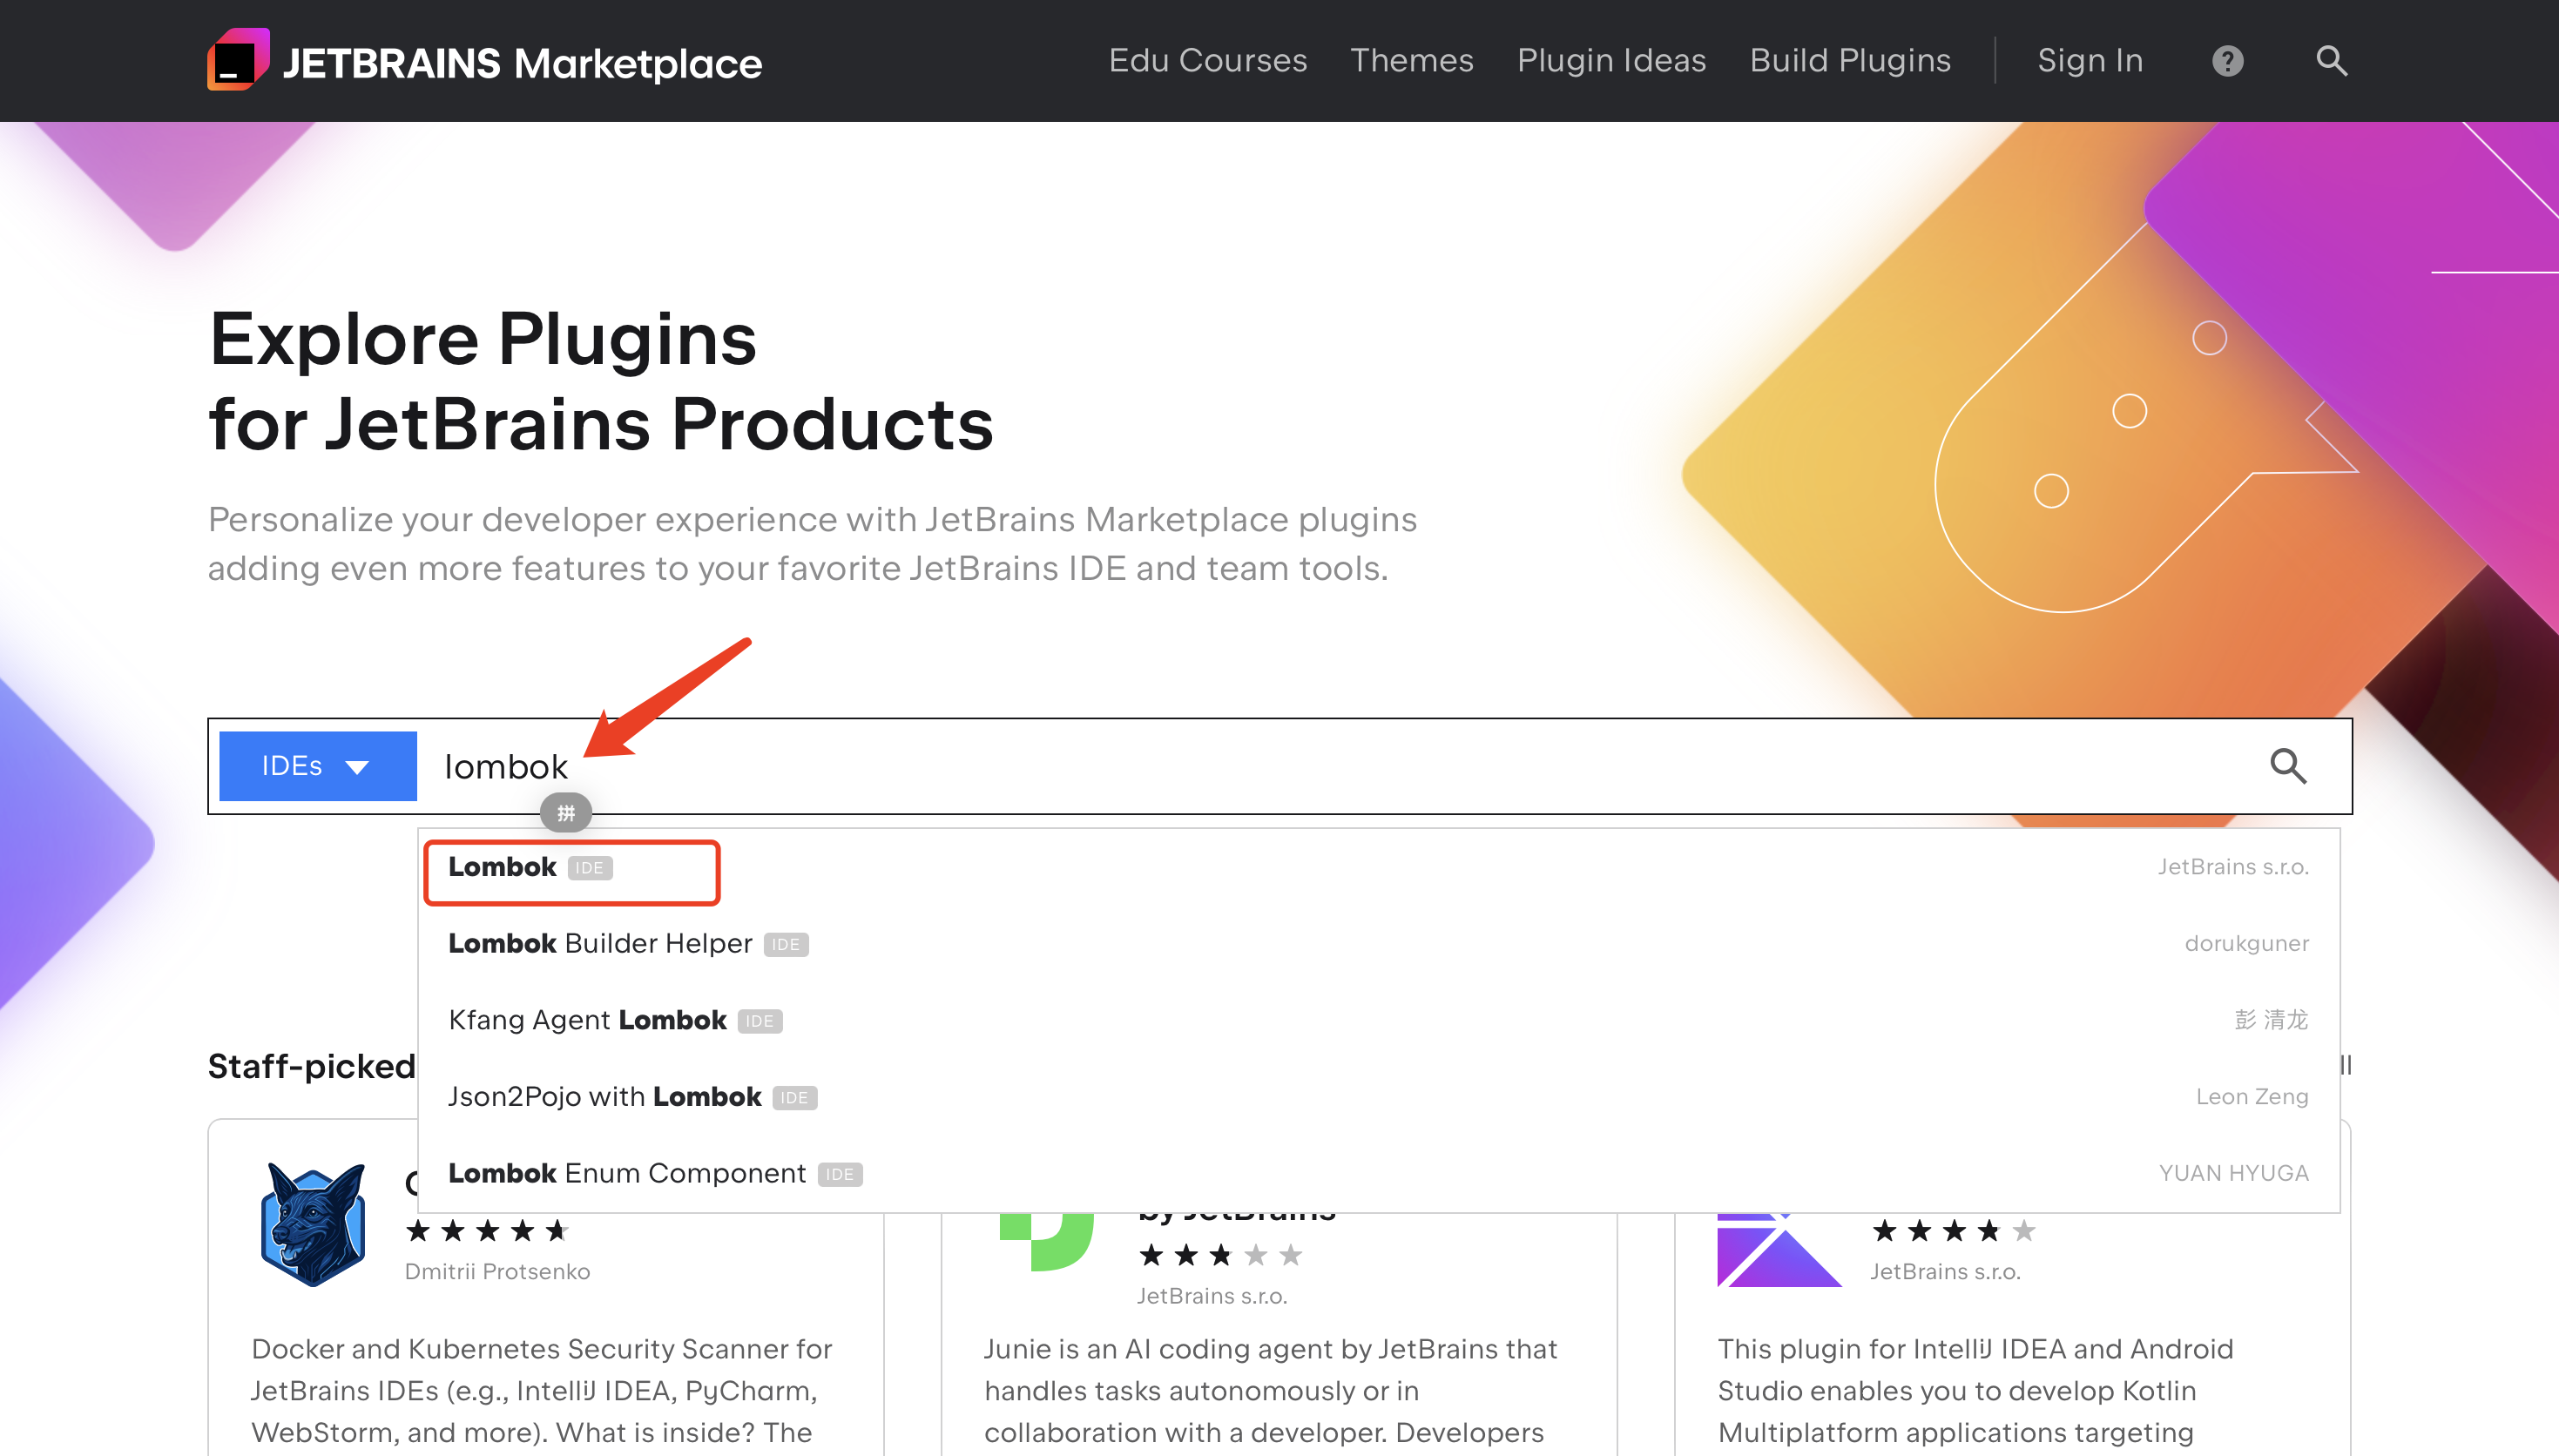Click the search bar magnifier button

click(x=2287, y=766)
